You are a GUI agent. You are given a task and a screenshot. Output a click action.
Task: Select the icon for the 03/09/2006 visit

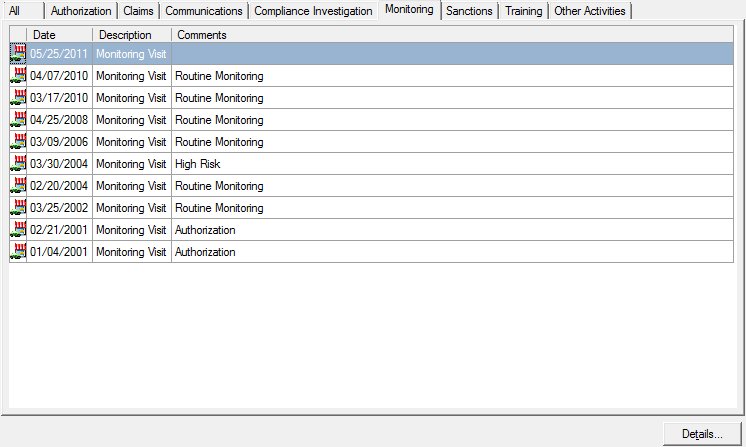(x=18, y=142)
